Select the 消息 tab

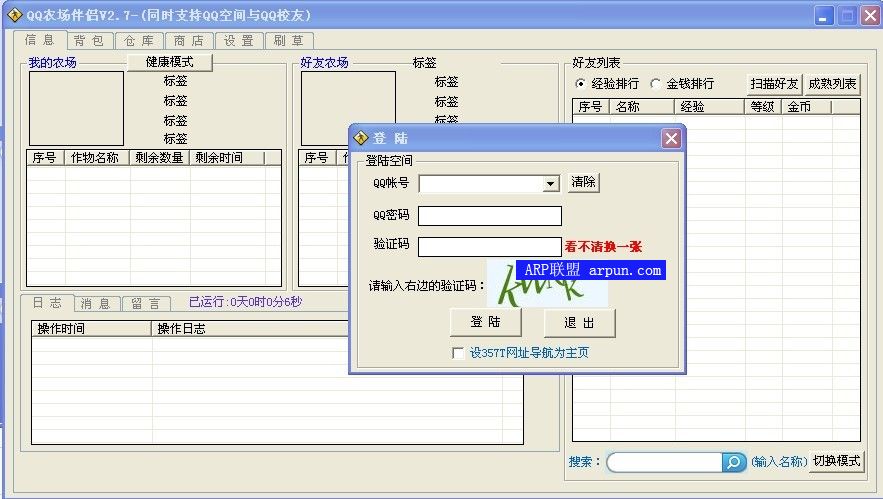pos(96,304)
